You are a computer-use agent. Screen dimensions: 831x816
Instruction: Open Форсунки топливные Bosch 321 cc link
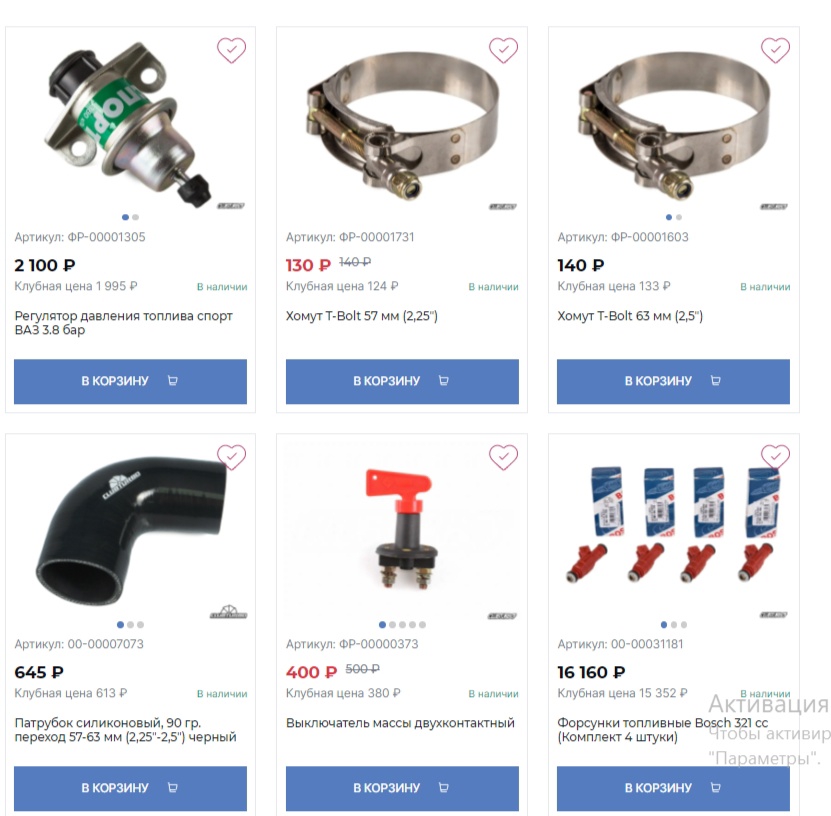(662, 730)
